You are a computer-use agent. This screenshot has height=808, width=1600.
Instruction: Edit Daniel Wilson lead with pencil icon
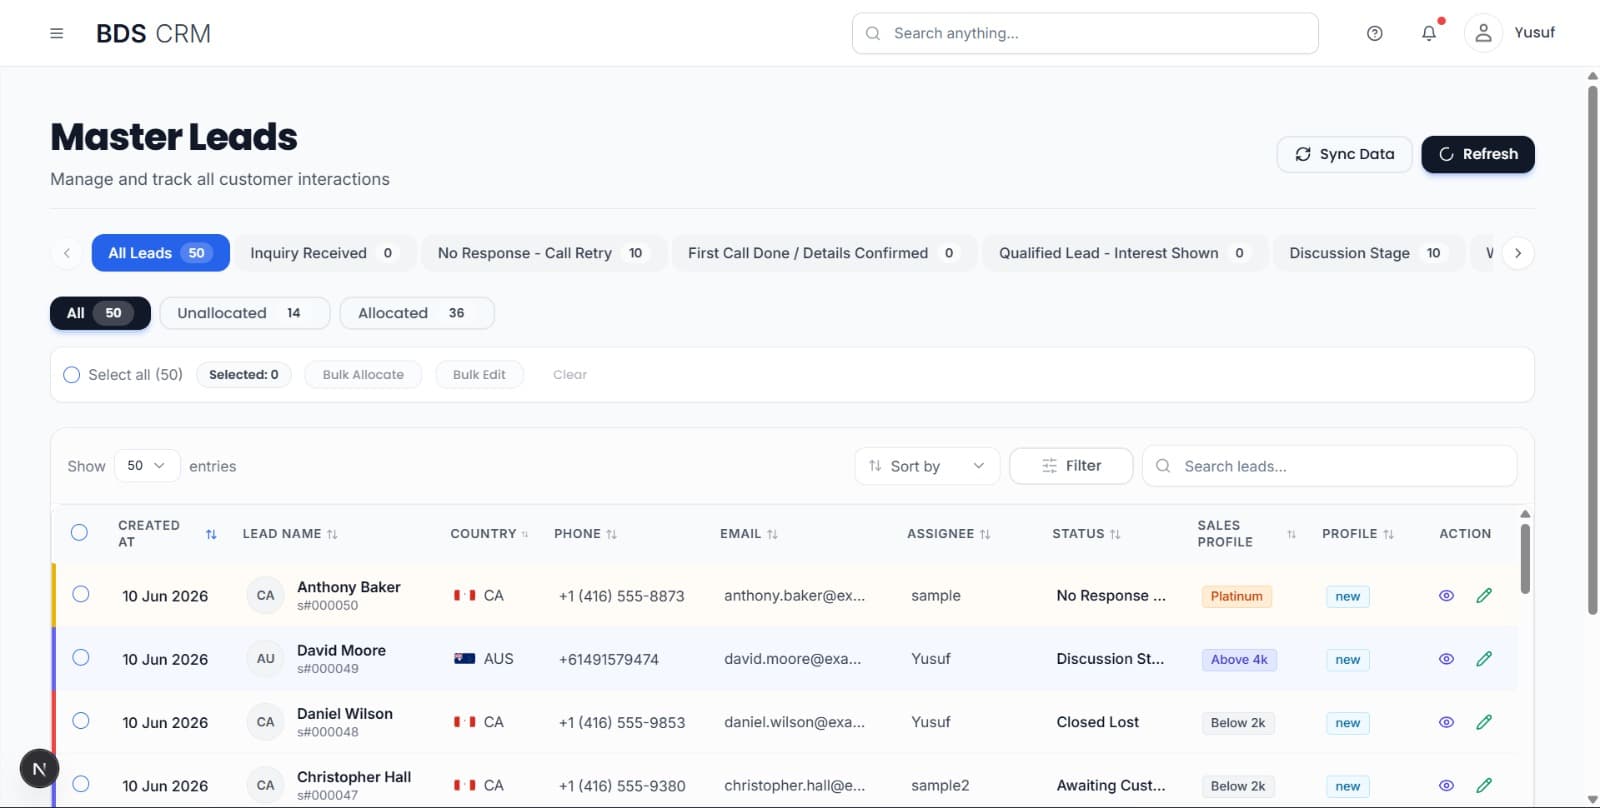[1484, 722]
